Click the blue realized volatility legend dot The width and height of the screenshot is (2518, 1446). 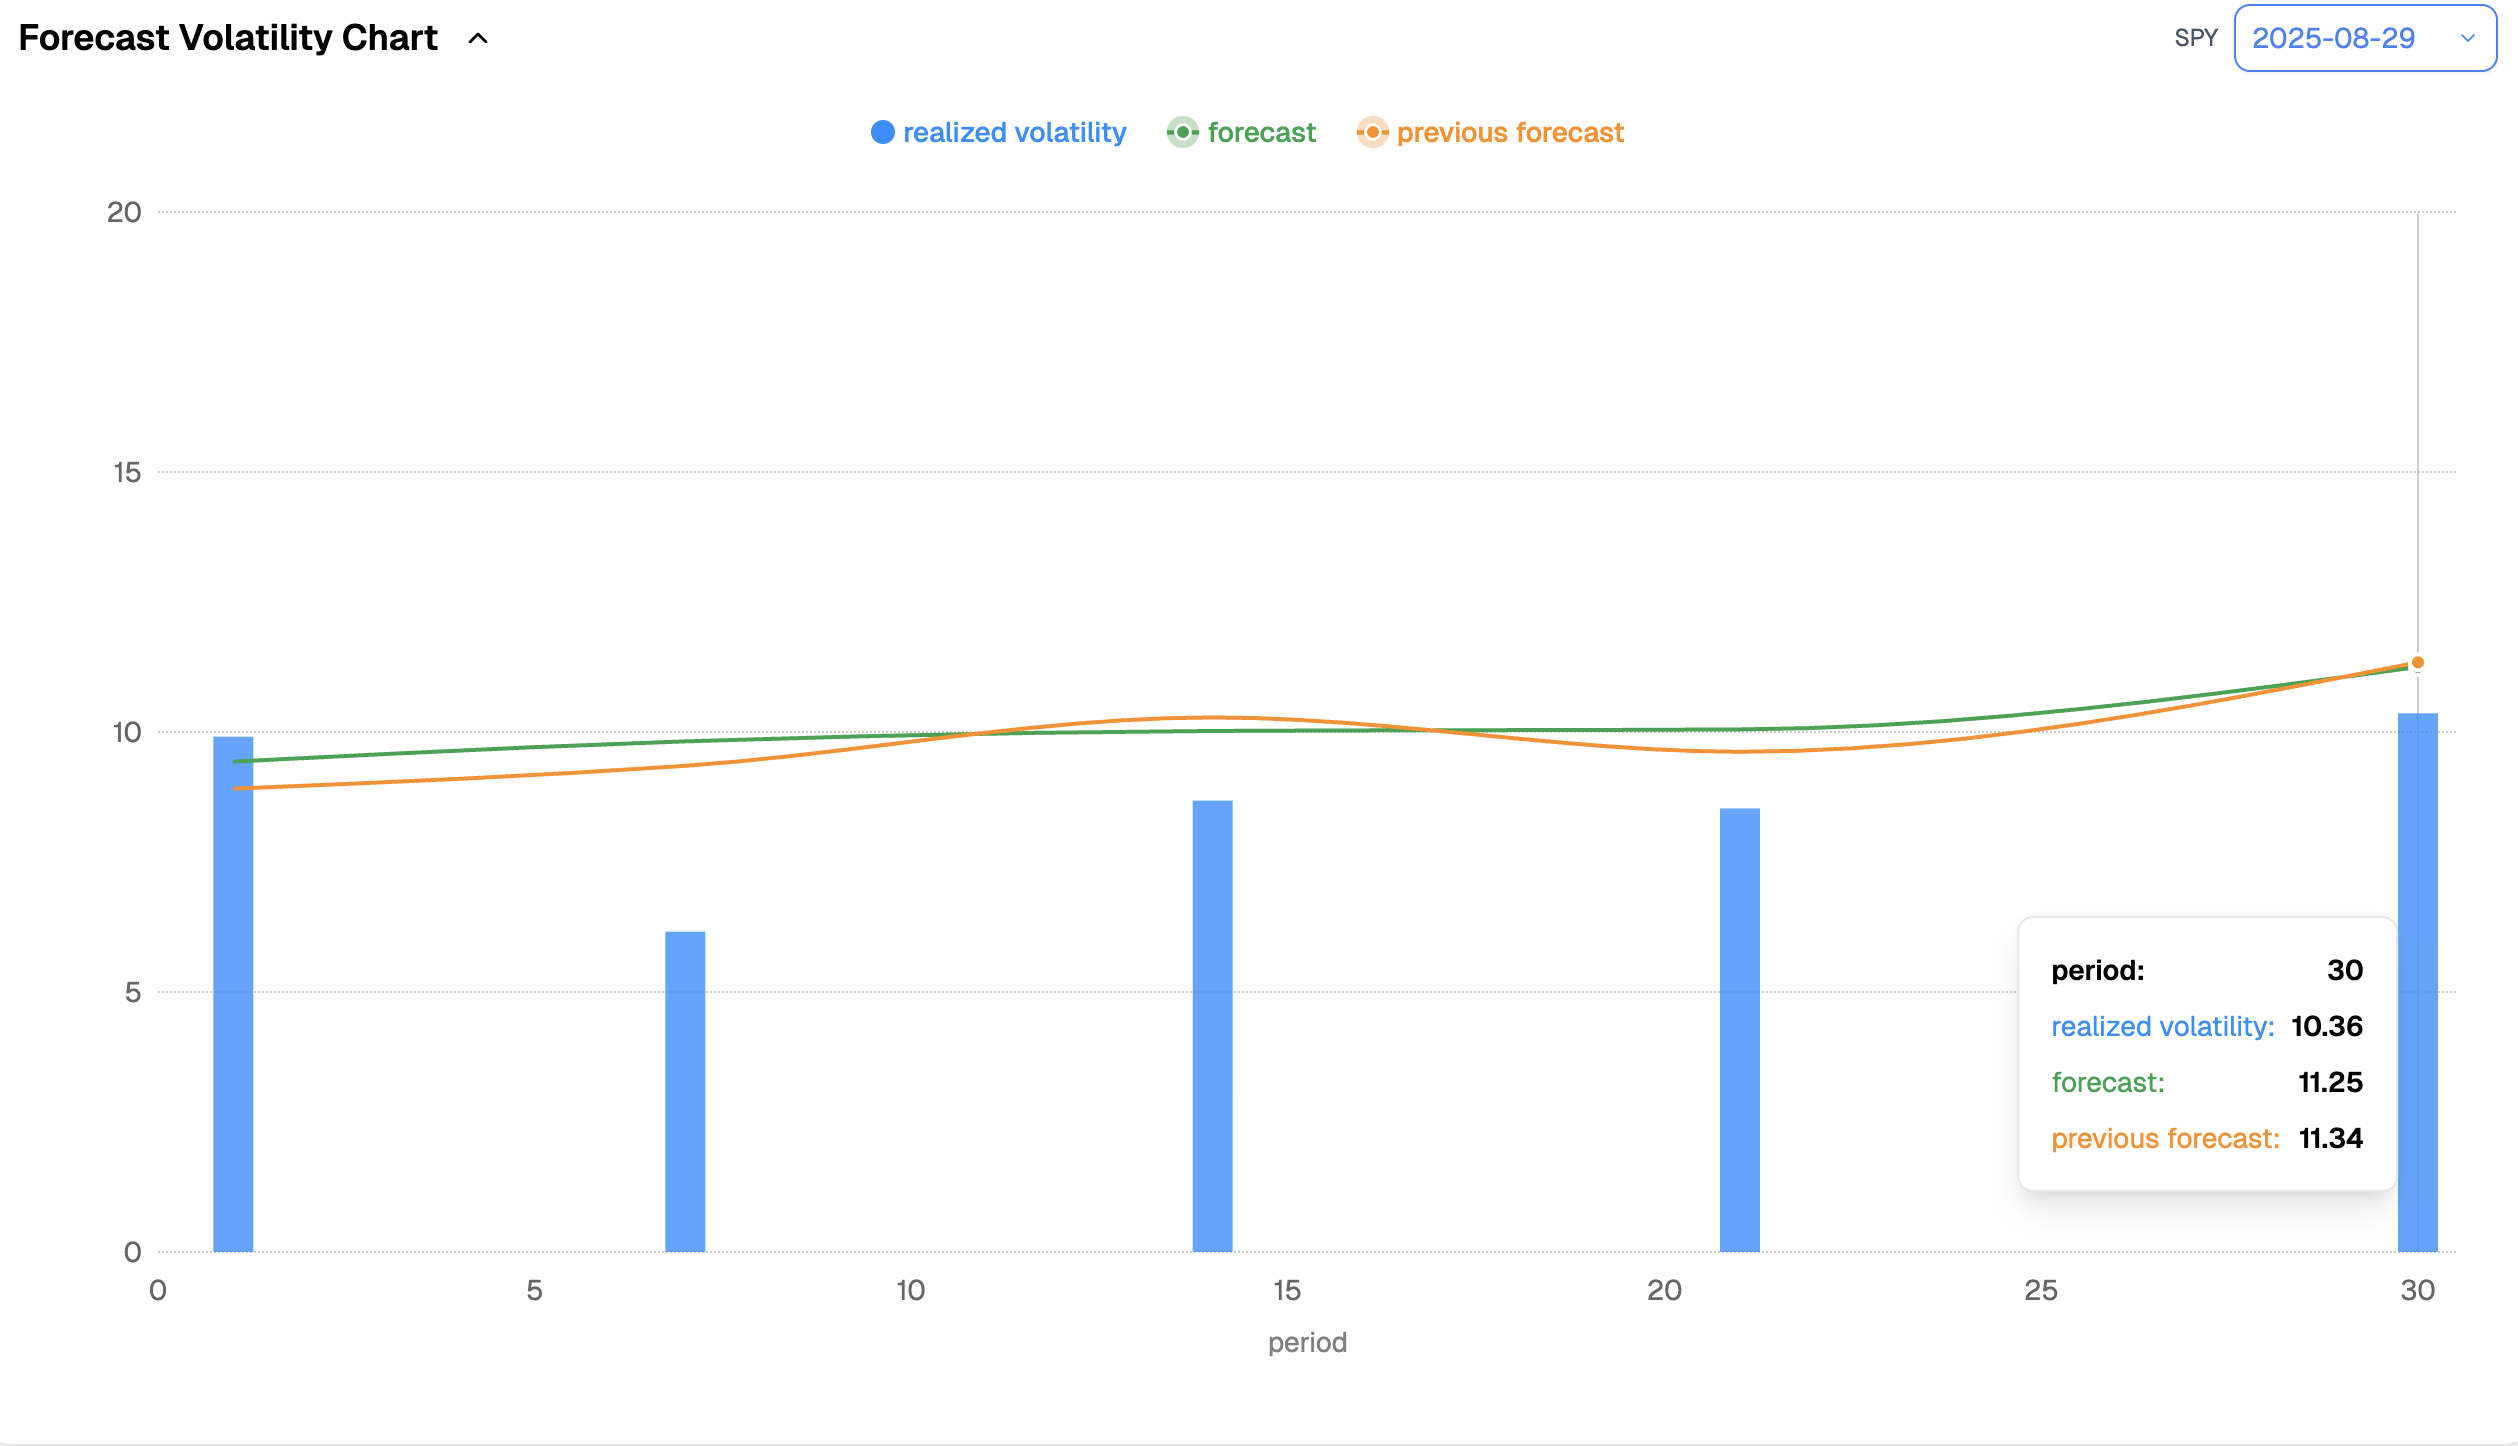(882, 133)
